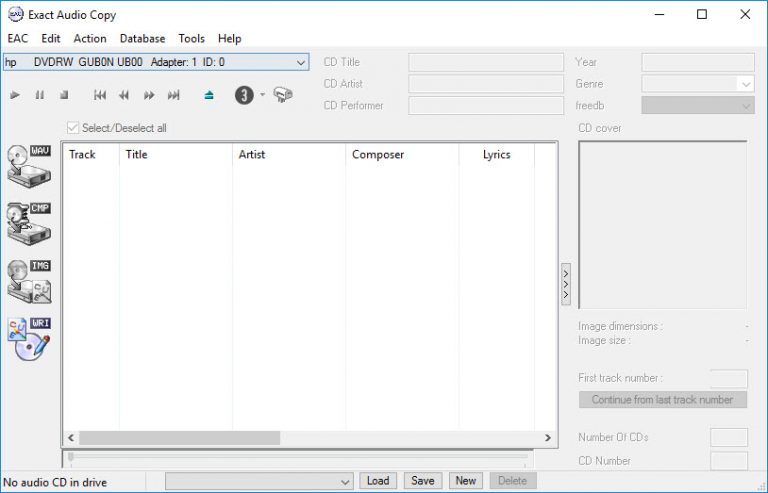Expand the freedb category dropdown
Image resolution: width=768 pixels, height=493 pixels.
click(x=745, y=105)
